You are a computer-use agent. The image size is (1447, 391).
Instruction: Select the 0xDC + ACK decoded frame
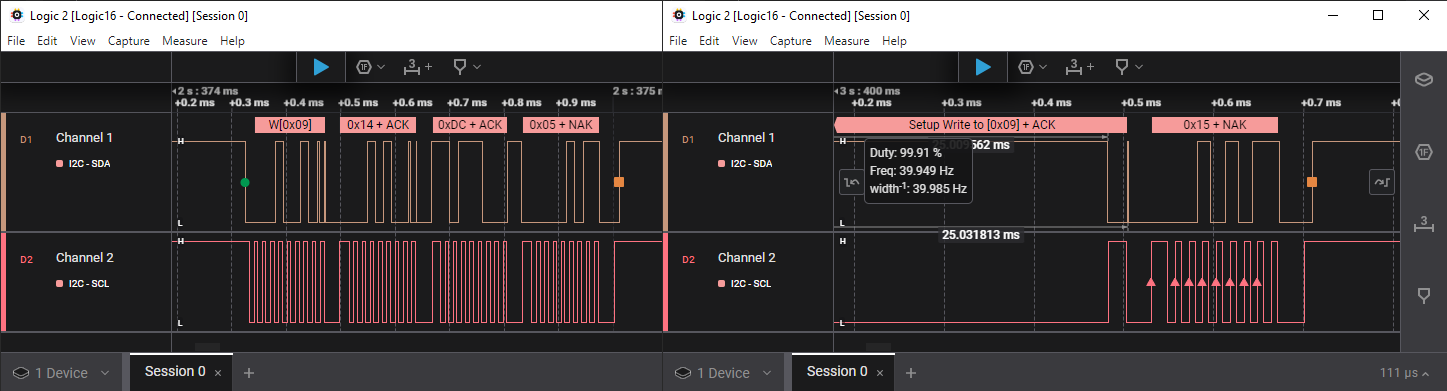[x=469, y=125]
